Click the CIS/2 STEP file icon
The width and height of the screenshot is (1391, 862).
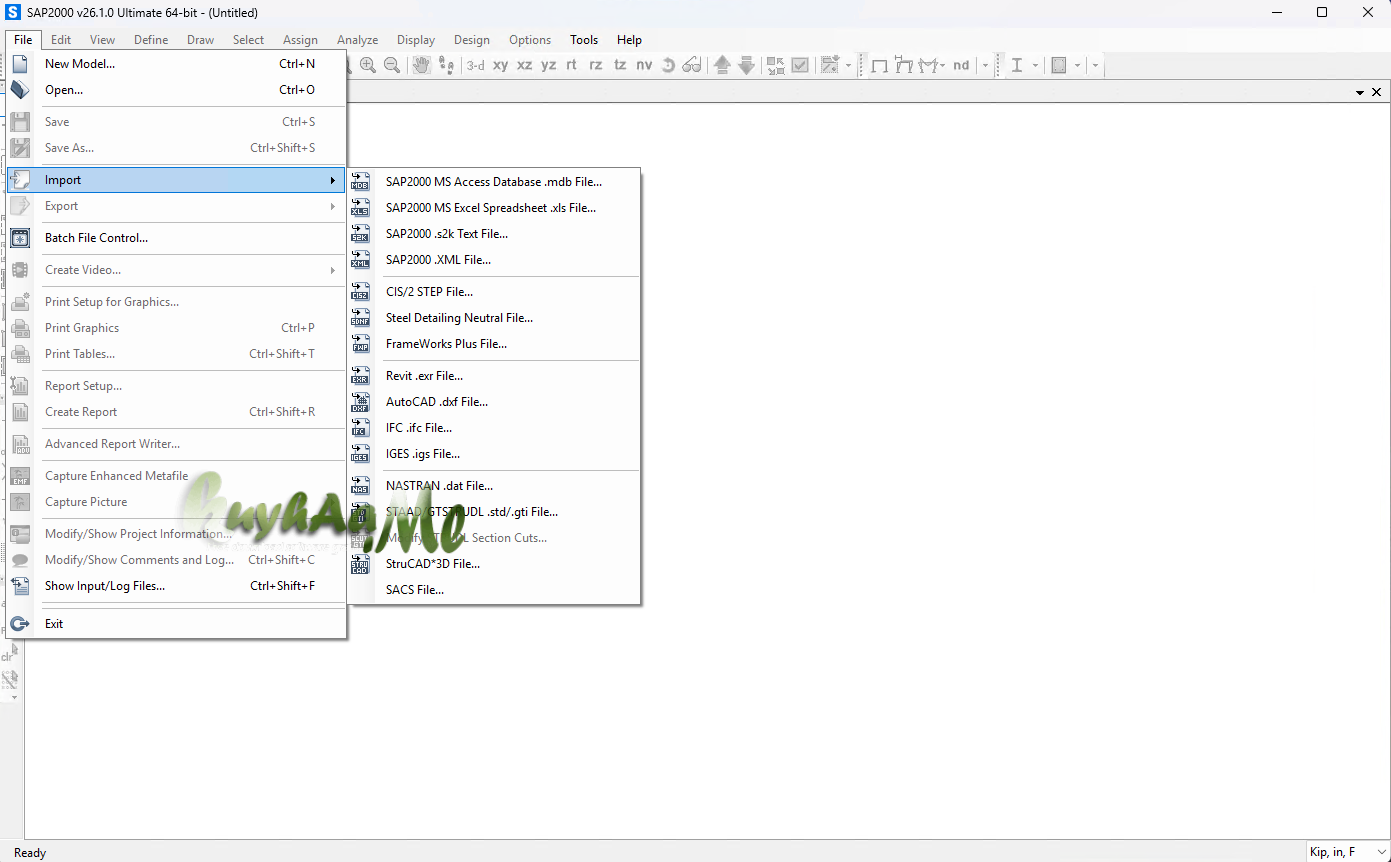[361, 292]
